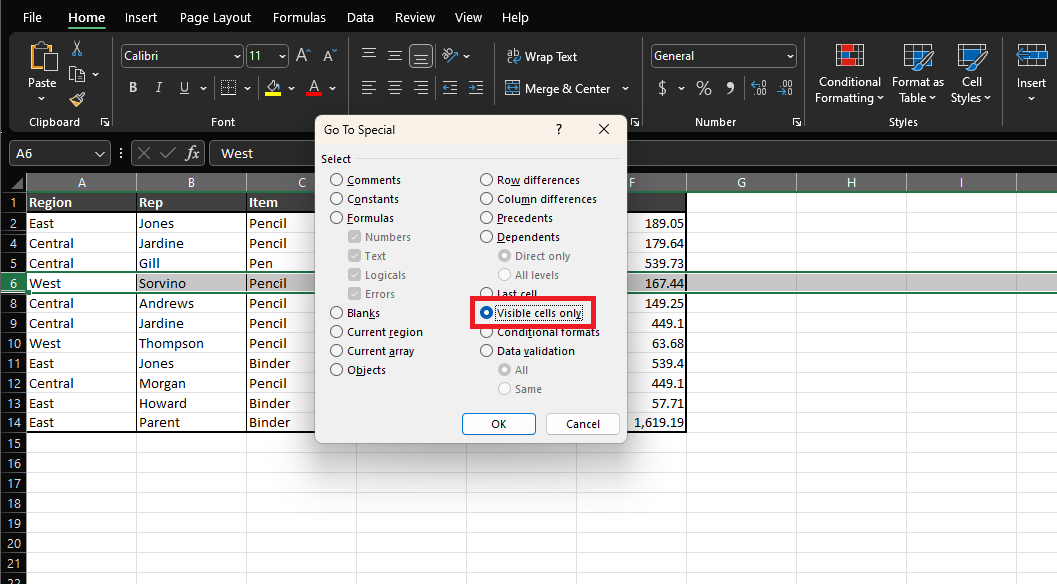Apply Italic formatting
Image resolution: width=1057 pixels, height=584 pixels.
(x=159, y=88)
